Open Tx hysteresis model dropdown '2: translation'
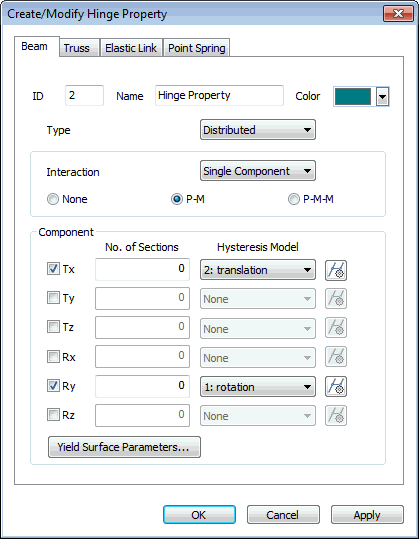Image resolution: width=419 pixels, height=539 pixels. click(258, 270)
